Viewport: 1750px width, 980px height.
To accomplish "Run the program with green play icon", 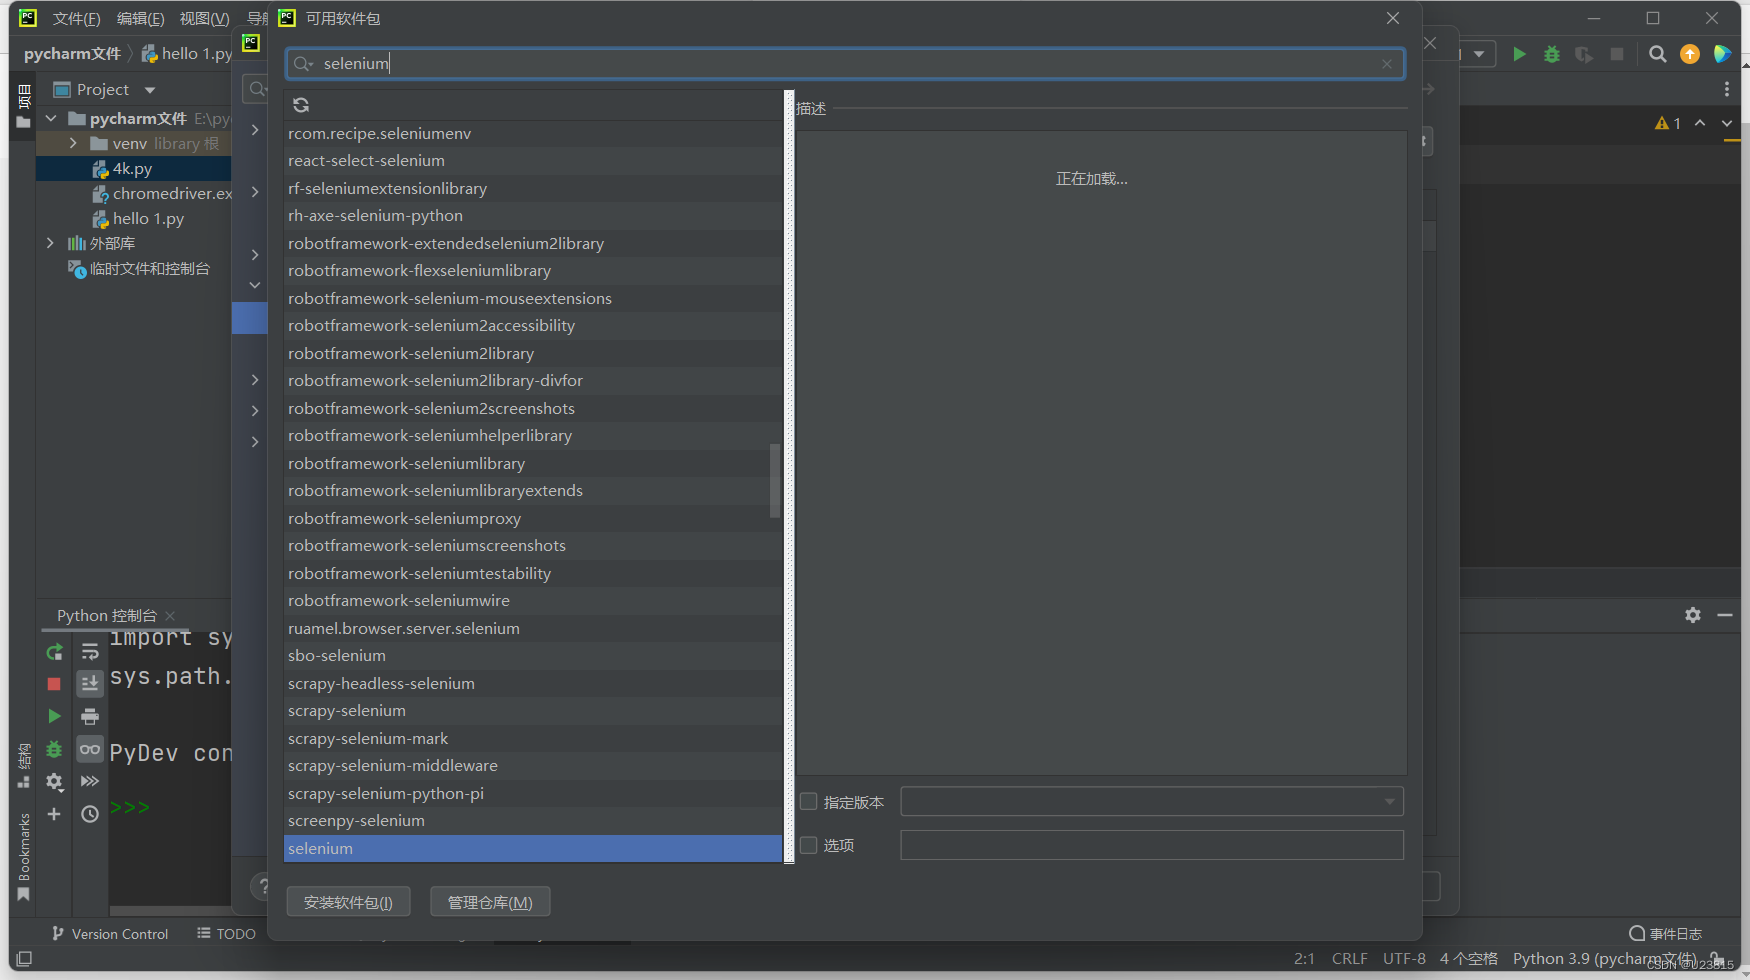I will 1519,54.
